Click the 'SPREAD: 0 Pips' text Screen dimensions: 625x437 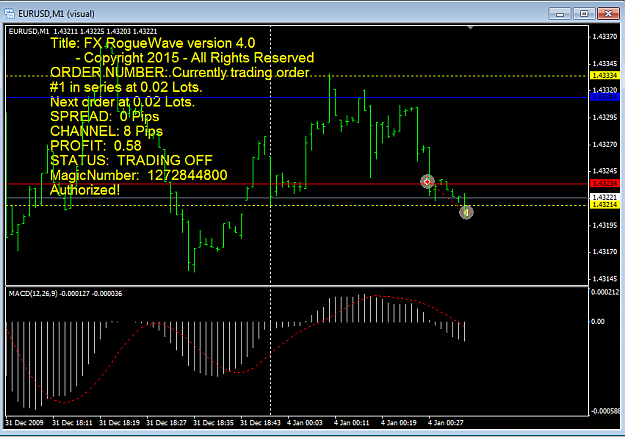[x=104, y=116]
